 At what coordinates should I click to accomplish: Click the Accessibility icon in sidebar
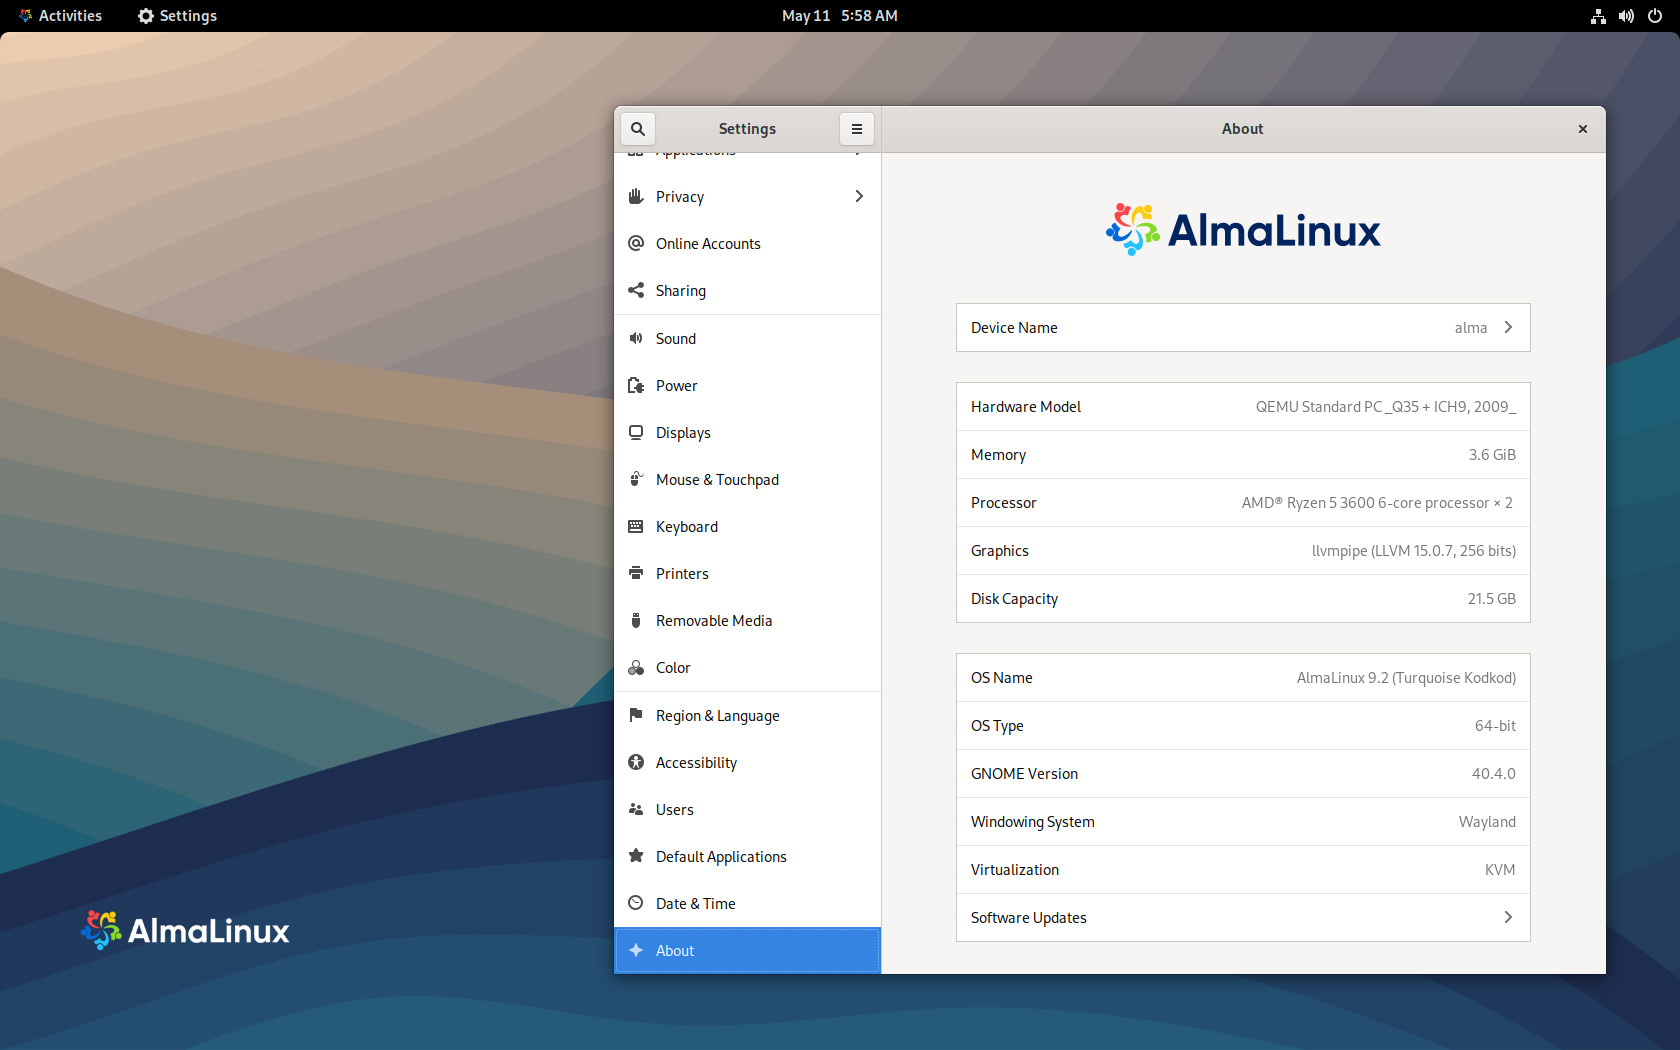pos(636,762)
